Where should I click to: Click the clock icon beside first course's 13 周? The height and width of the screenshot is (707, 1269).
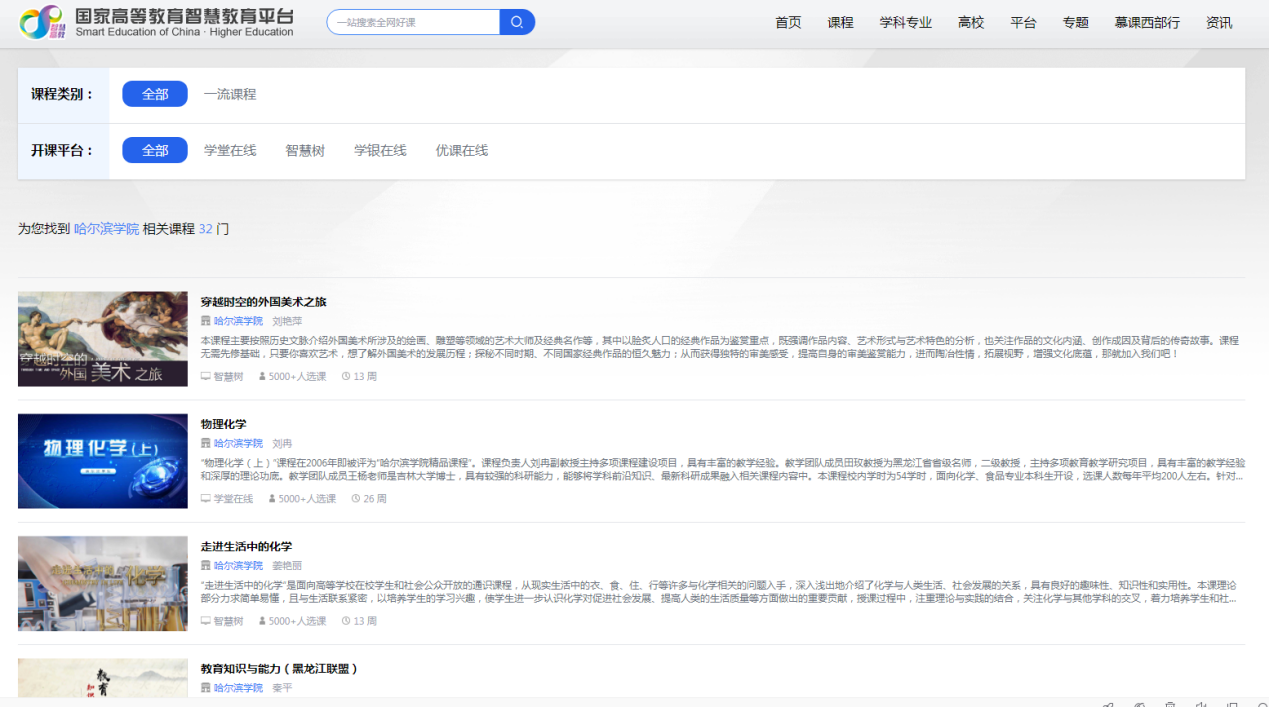point(346,377)
